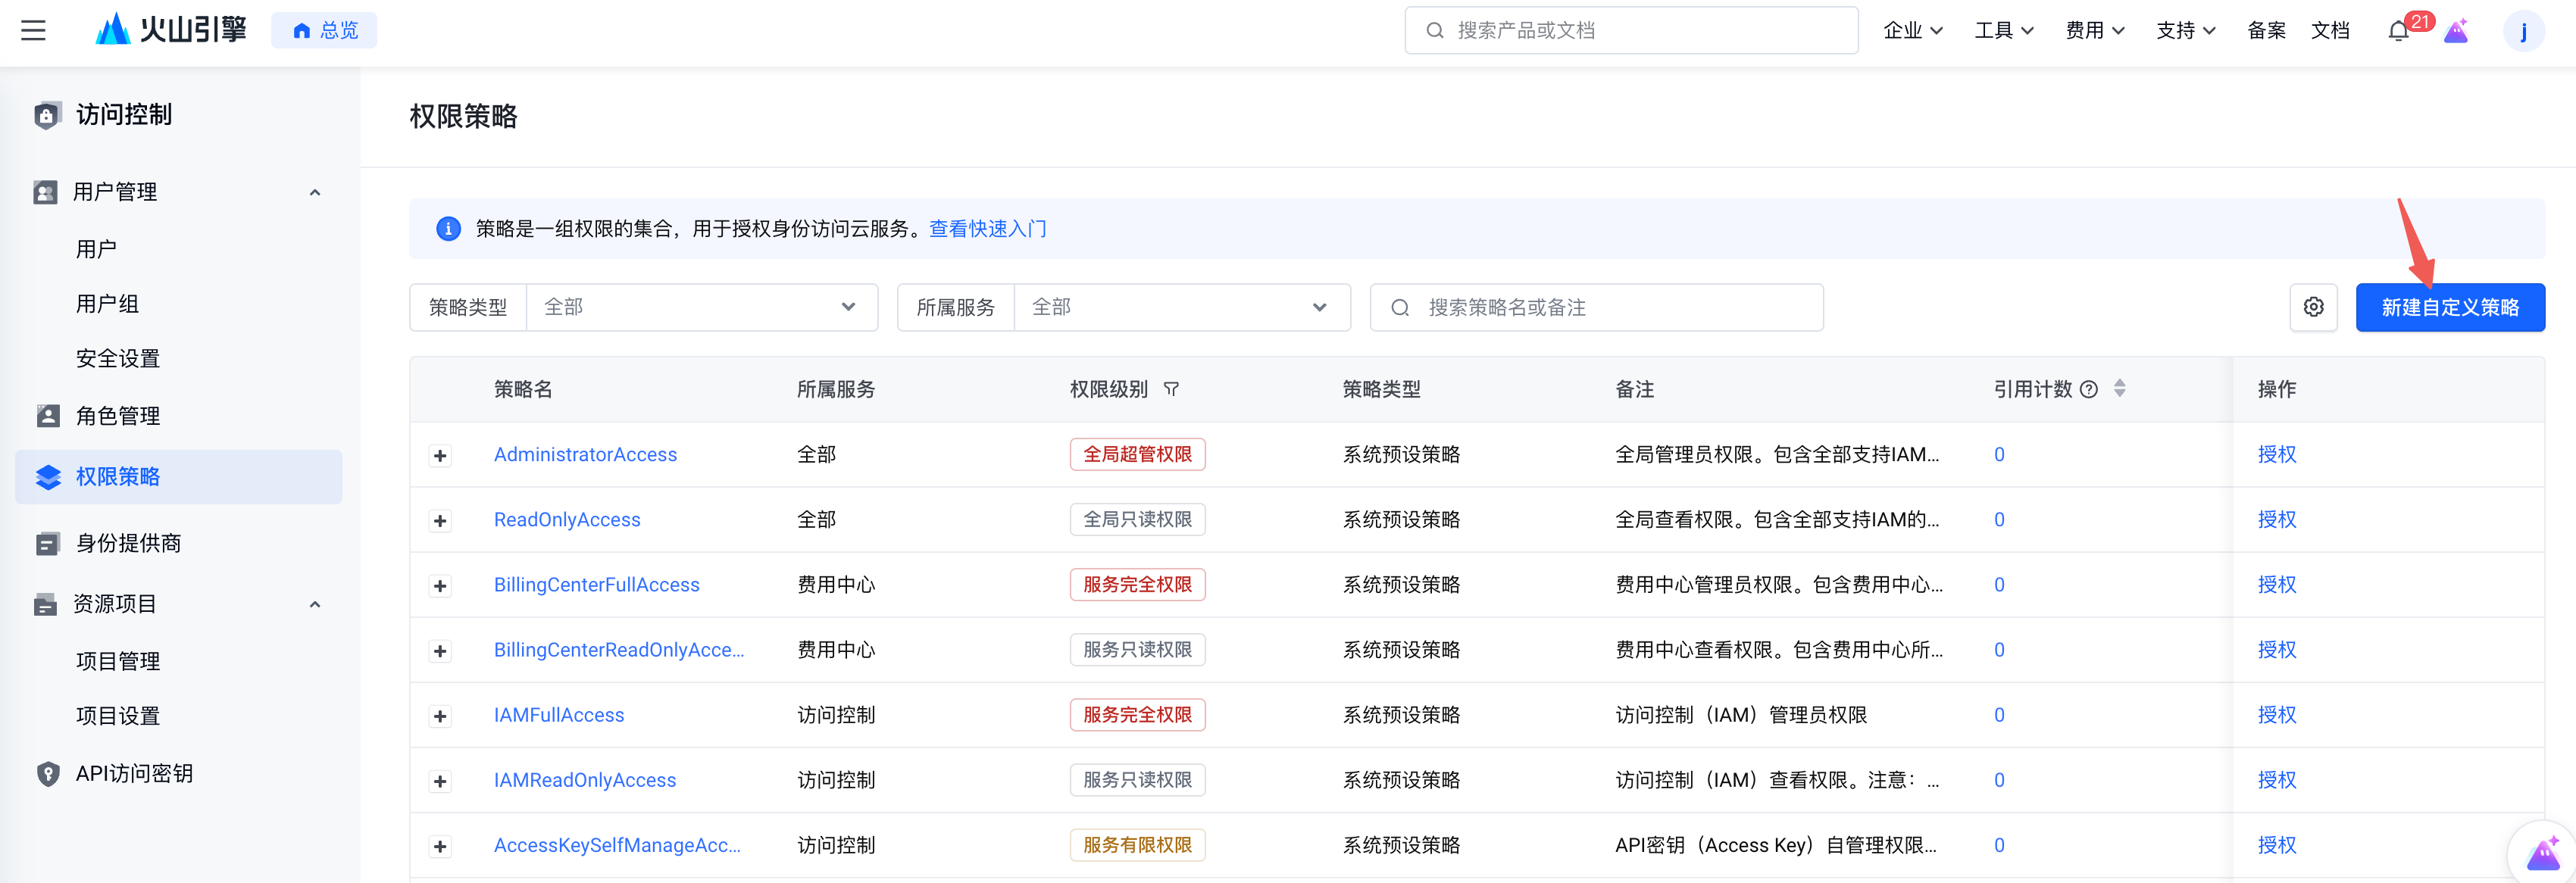Open the ReadOnlyAccess policy link

coord(567,520)
